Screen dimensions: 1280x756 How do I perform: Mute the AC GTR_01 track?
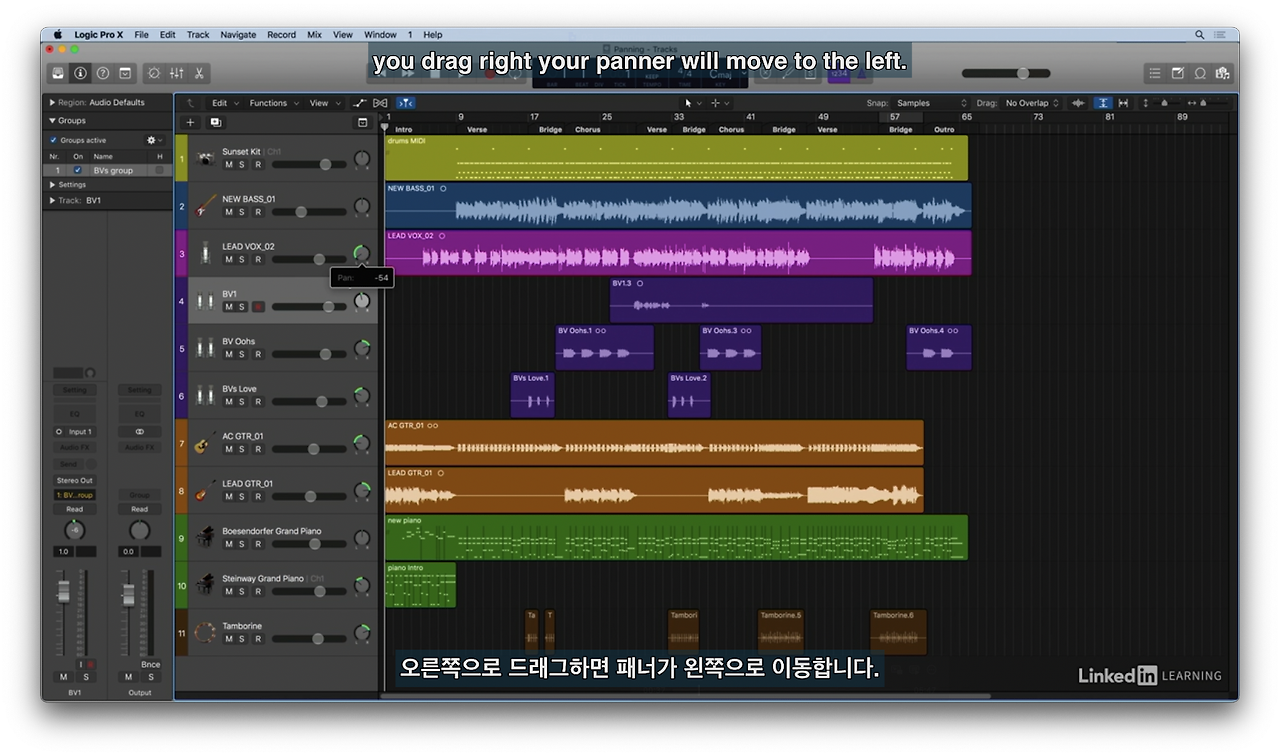(x=228, y=449)
